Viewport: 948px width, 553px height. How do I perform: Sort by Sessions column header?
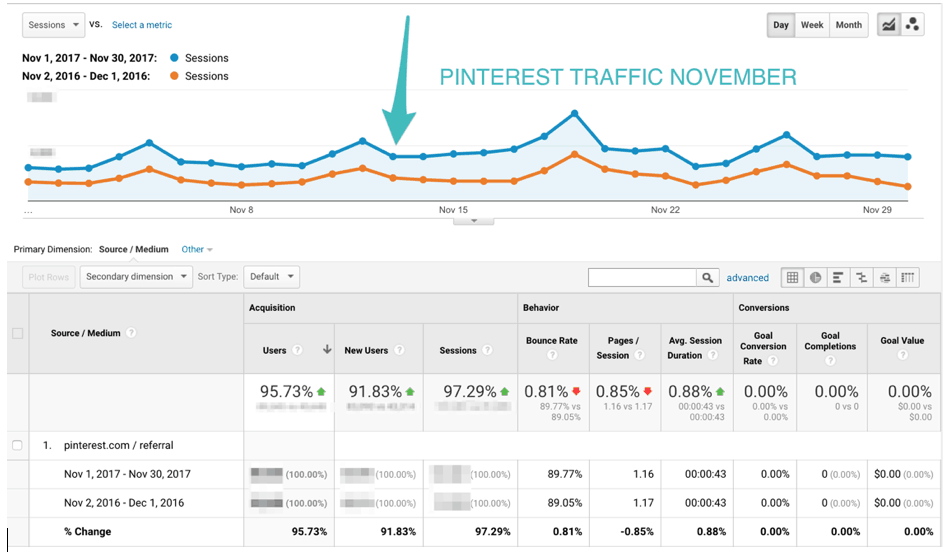click(x=458, y=351)
